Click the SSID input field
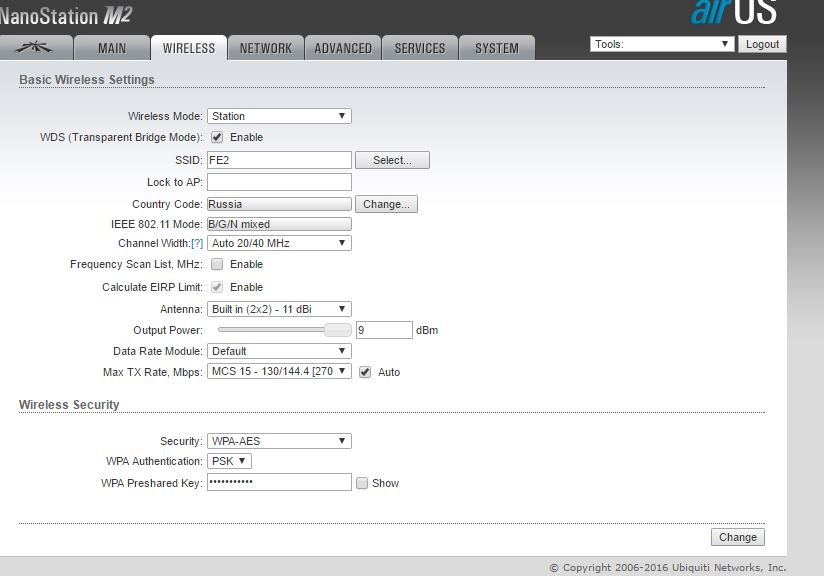 click(279, 160)
